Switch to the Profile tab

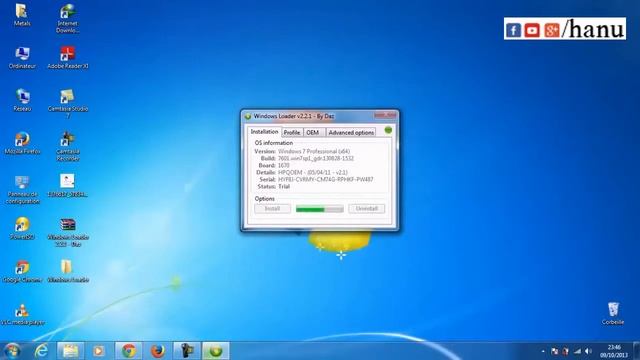[x=292, y=133]
